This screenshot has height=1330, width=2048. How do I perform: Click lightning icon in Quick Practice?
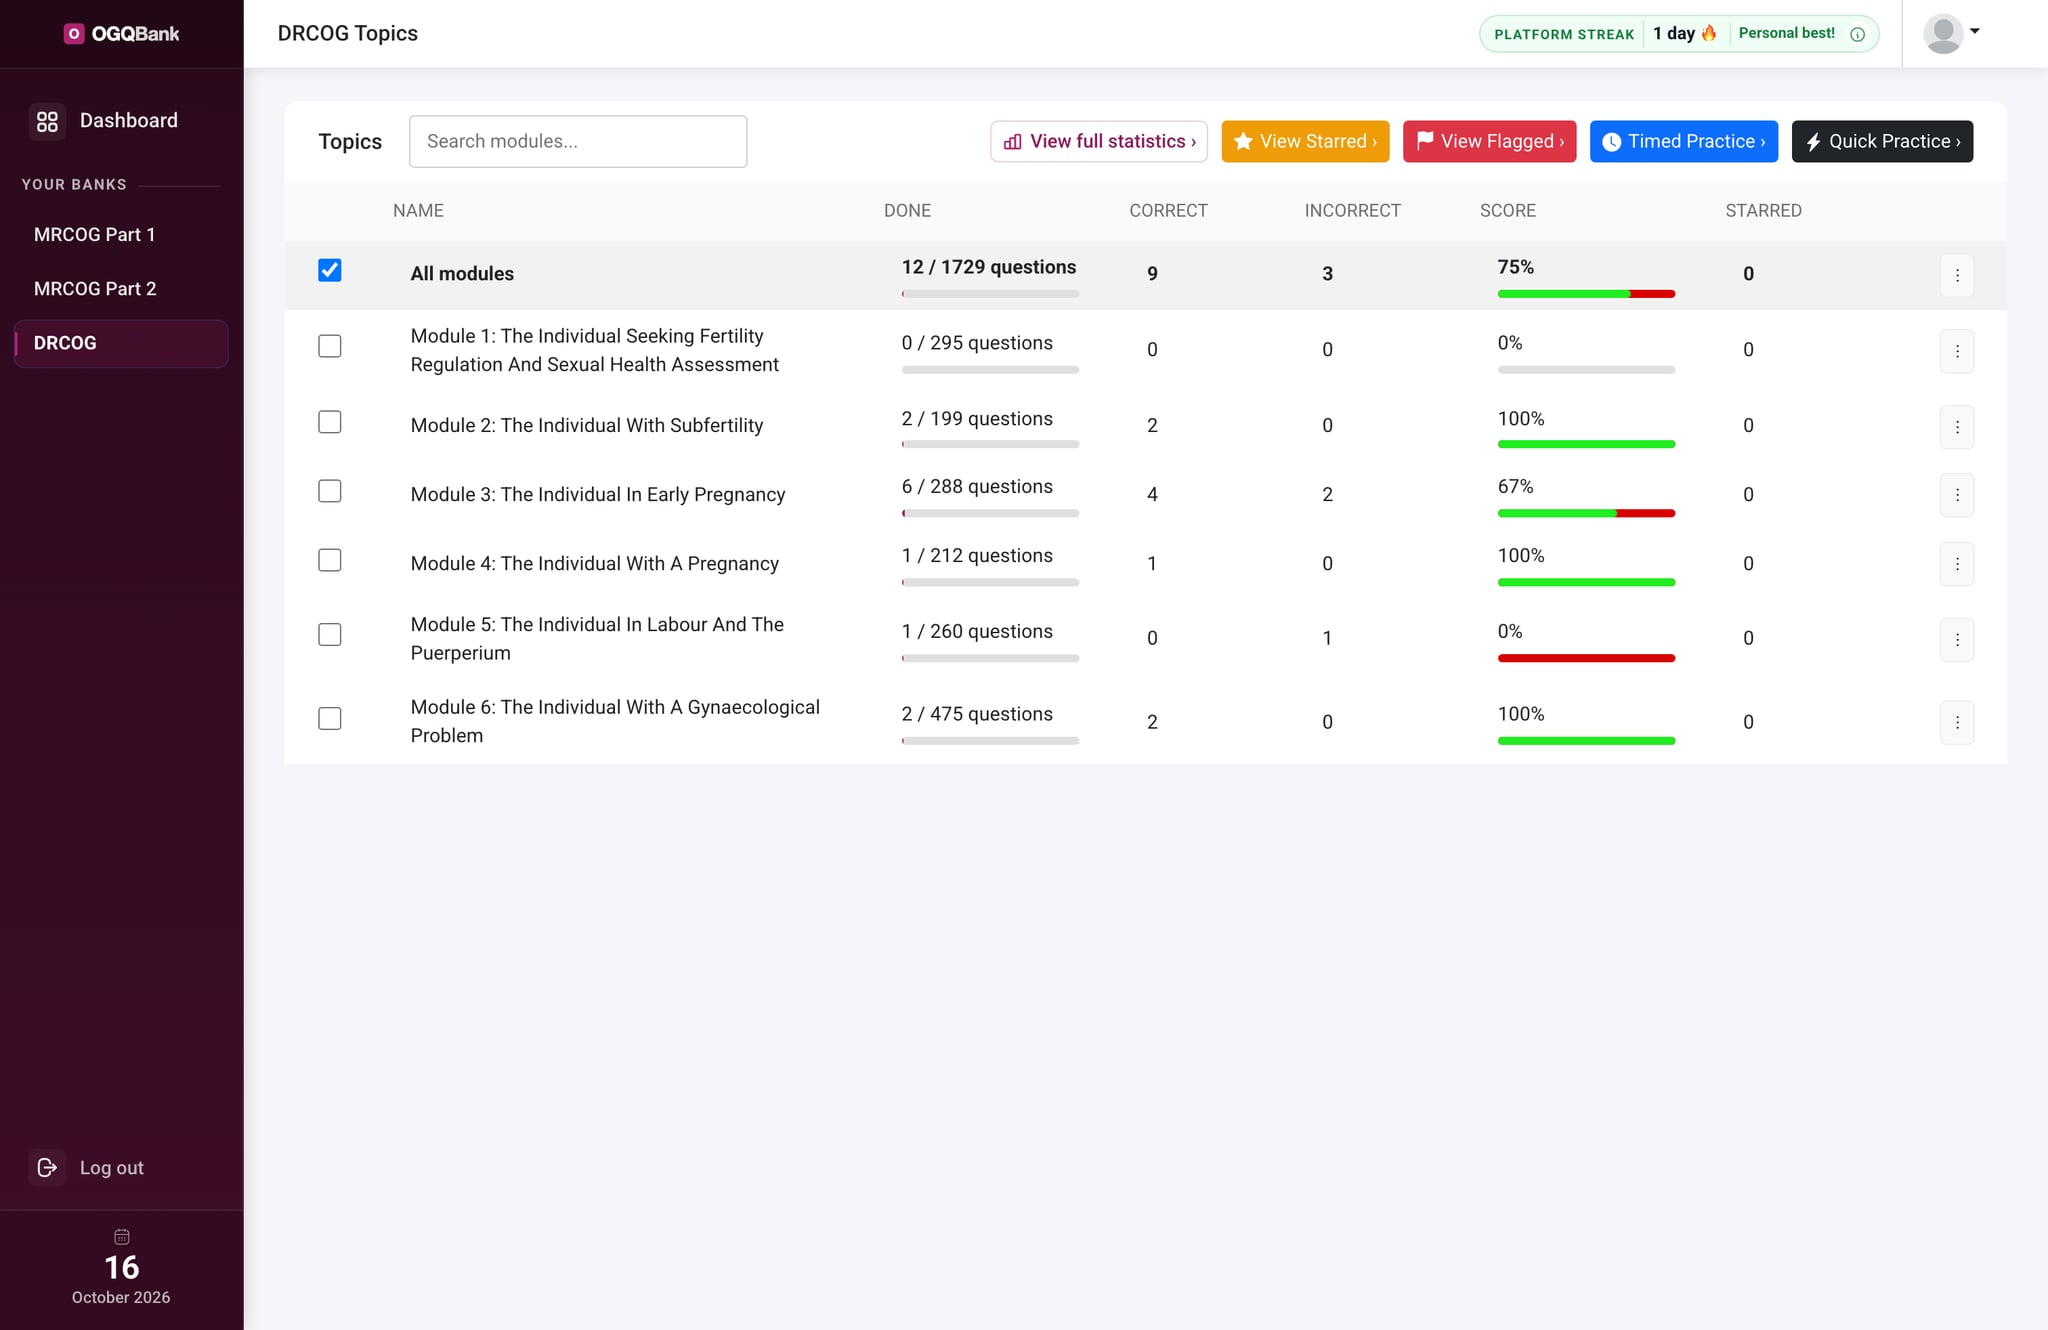coord(1813,142)
